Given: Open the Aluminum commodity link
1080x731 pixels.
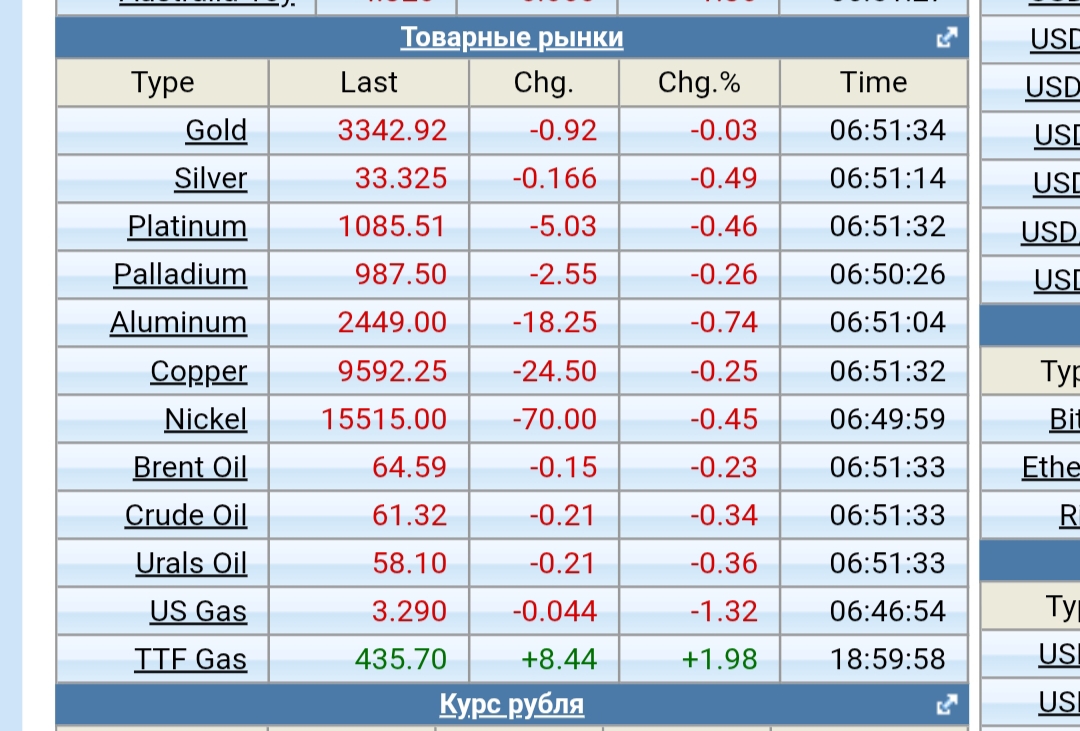Looking at the screenshot, I should coord(178,323).
